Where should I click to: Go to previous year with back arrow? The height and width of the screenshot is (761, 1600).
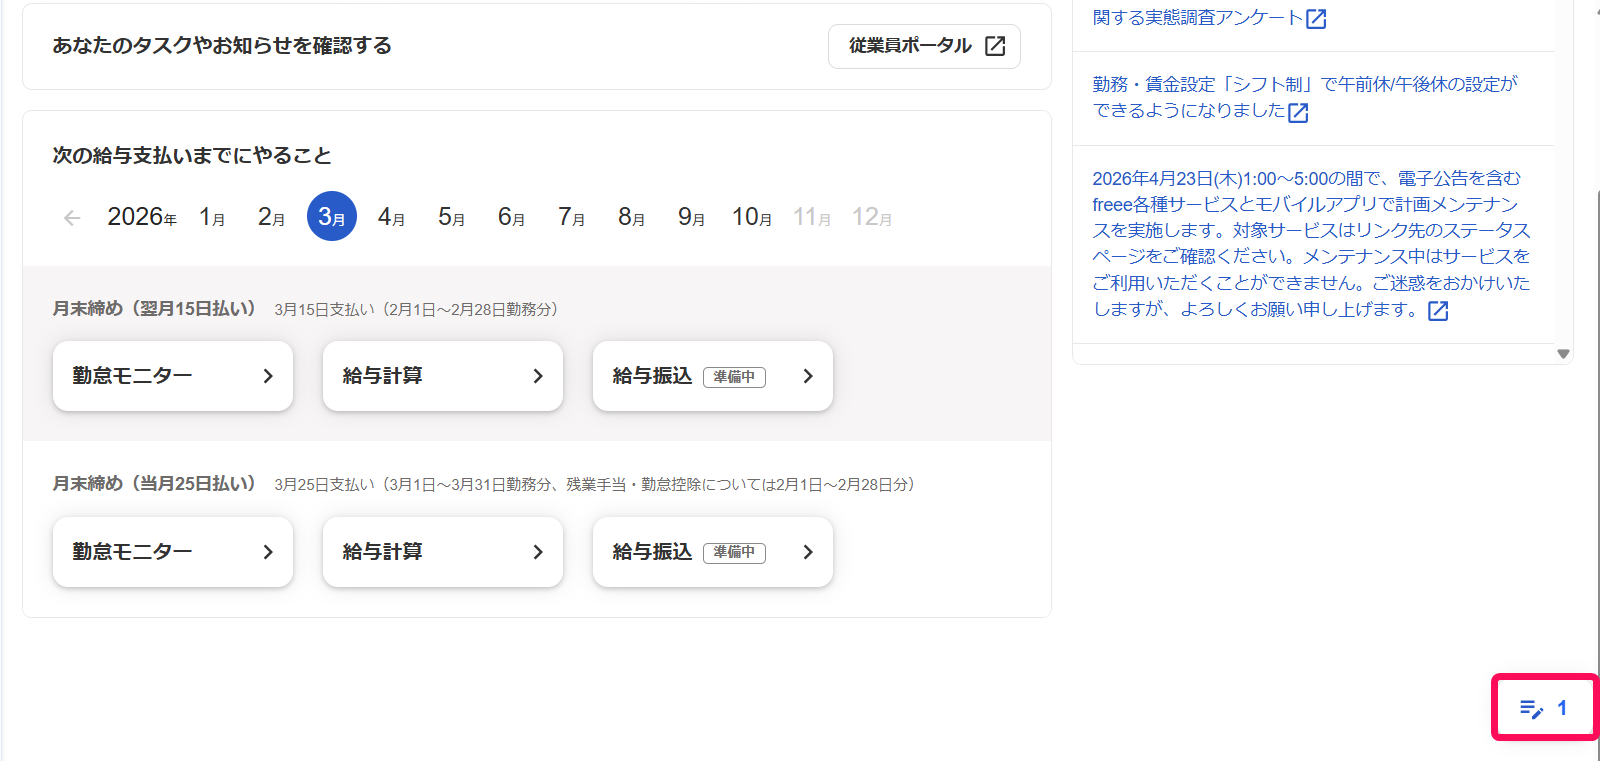[72, 217]
